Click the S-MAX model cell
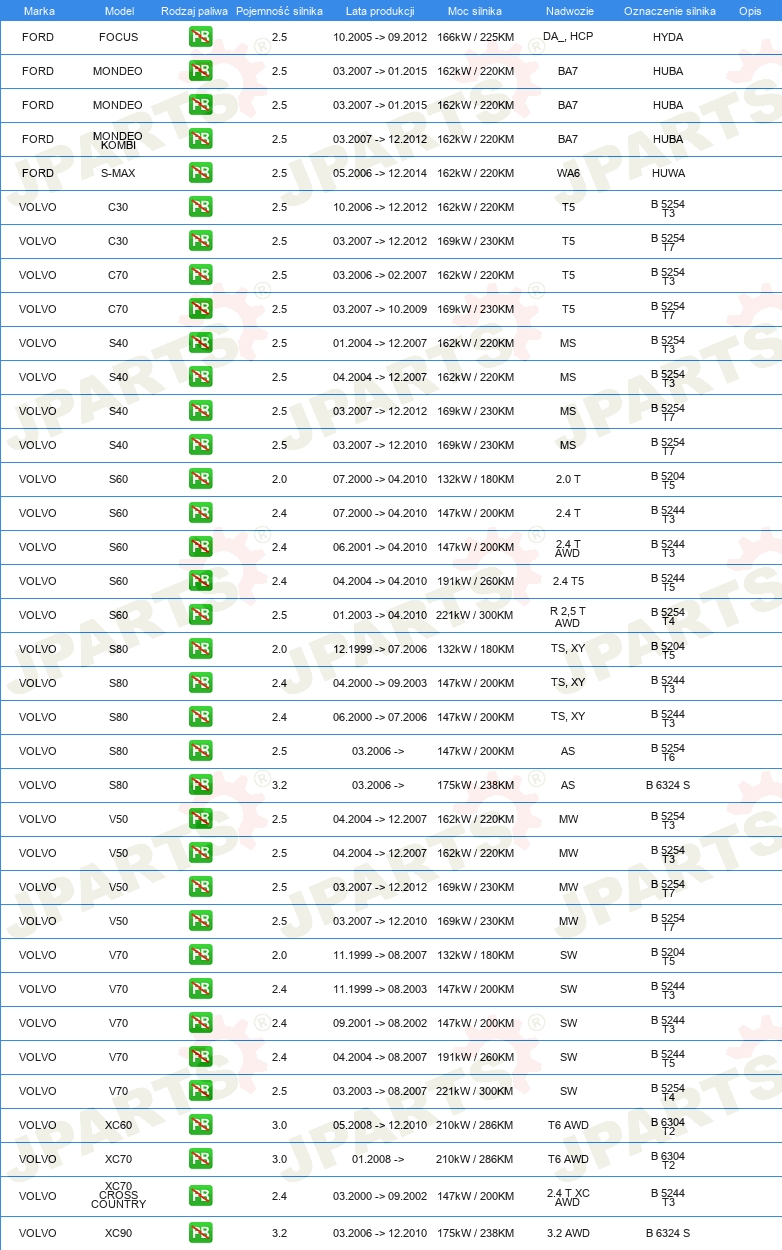Screen dimensions: 782x1250 click(119, 173)
